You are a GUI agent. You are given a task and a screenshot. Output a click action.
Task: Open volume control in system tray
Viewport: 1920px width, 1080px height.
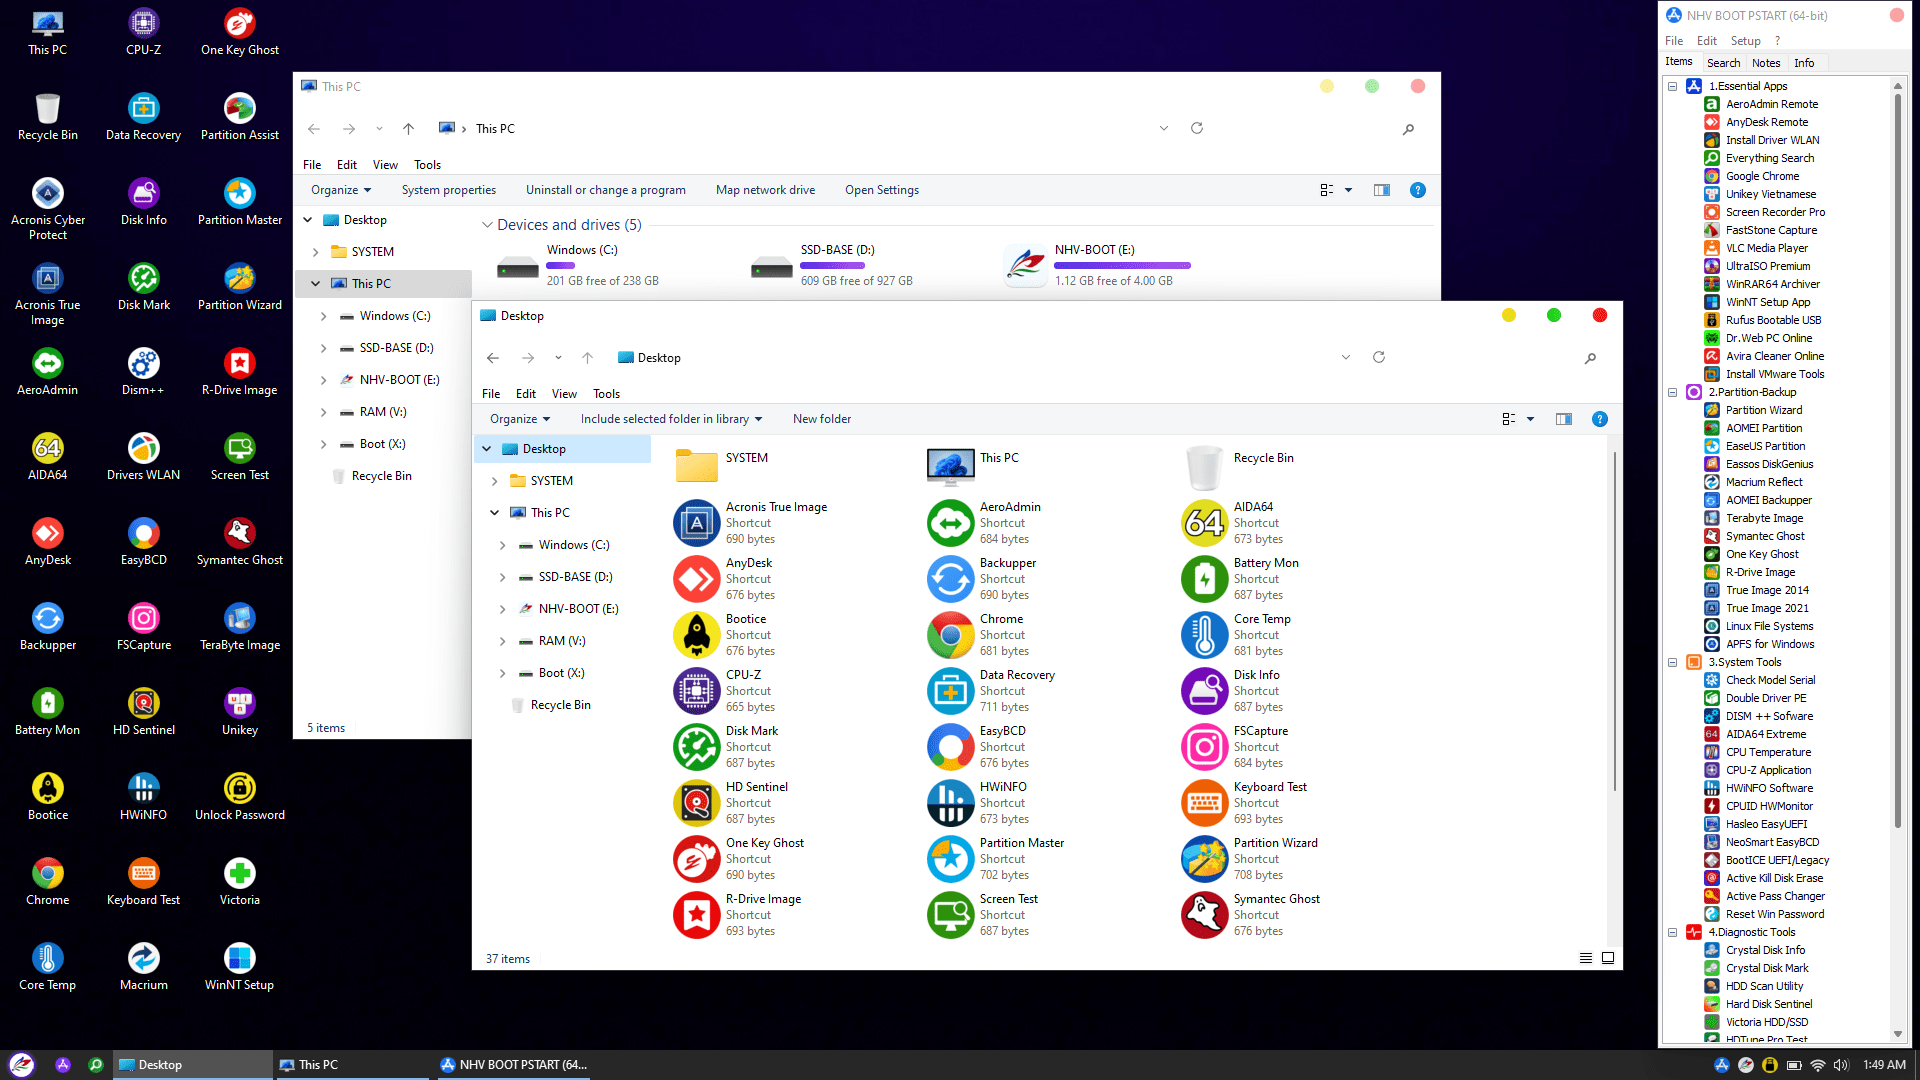click(x=1841, y=1065)
